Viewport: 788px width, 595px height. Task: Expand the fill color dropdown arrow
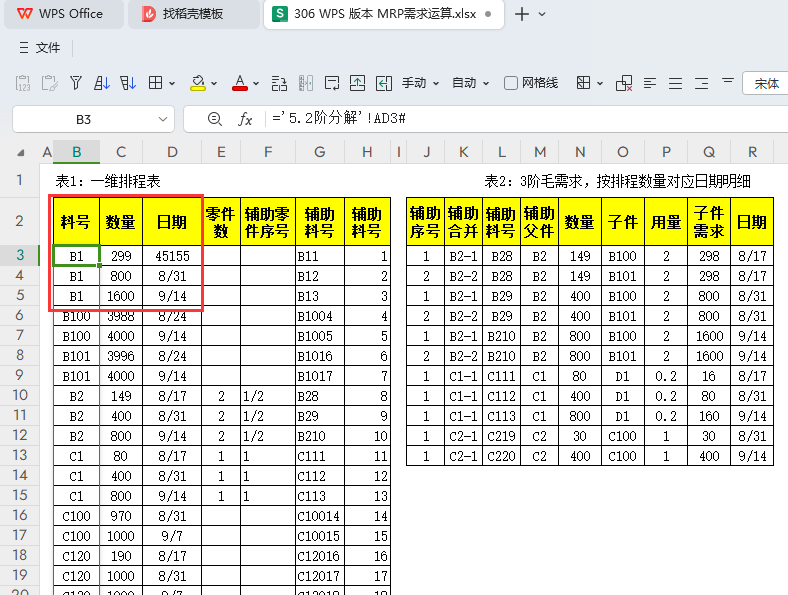214,83
